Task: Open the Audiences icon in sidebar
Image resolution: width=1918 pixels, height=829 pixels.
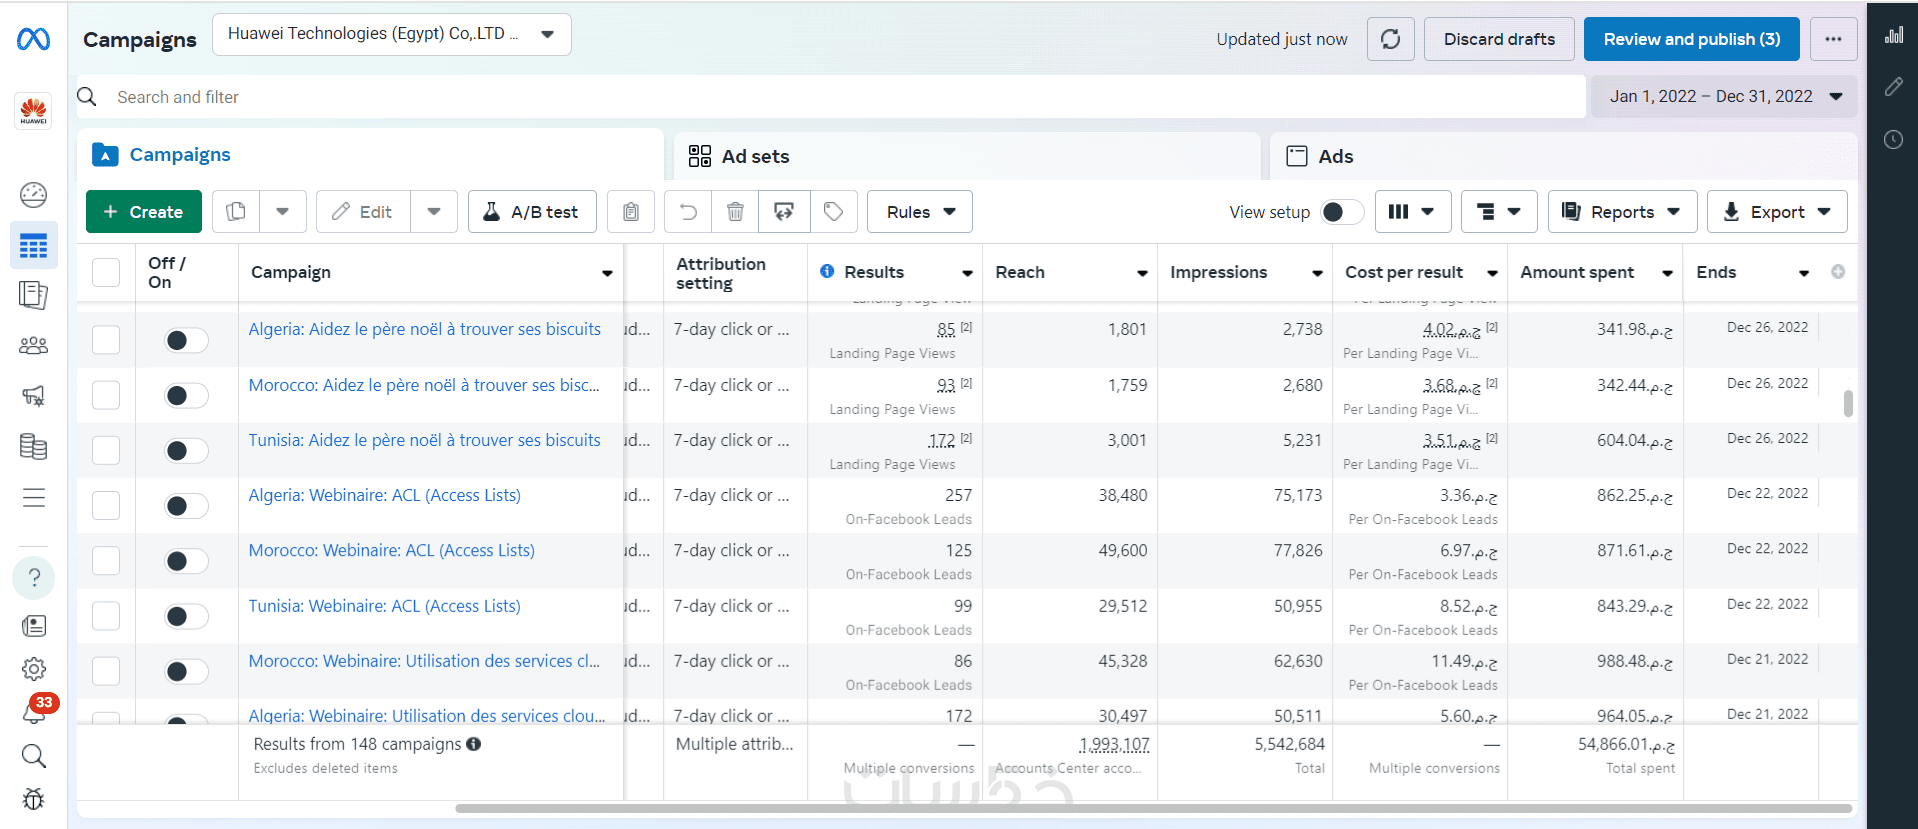Action: coord(34,346)
